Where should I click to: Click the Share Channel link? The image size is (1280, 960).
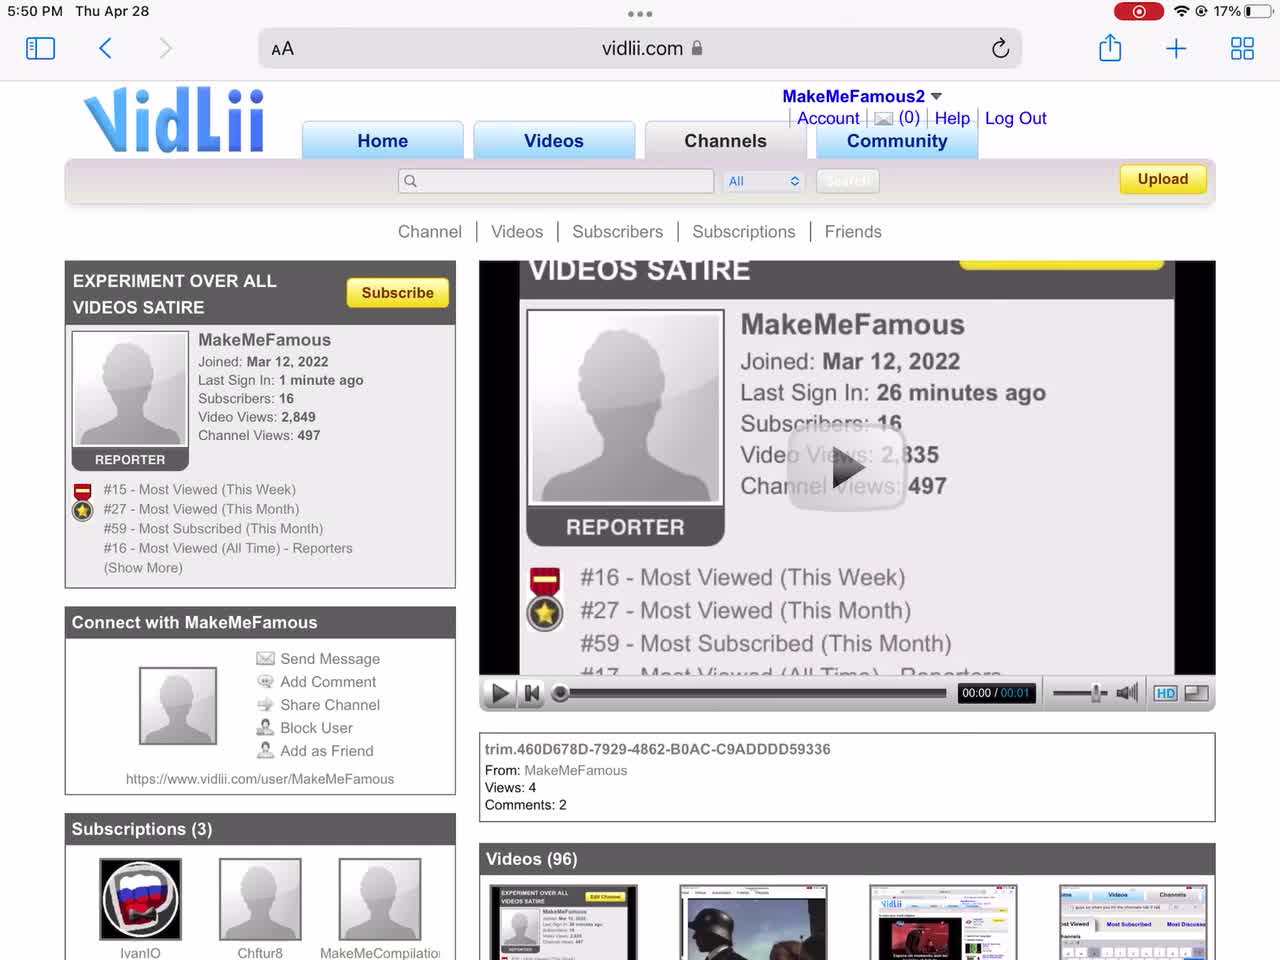330,704
